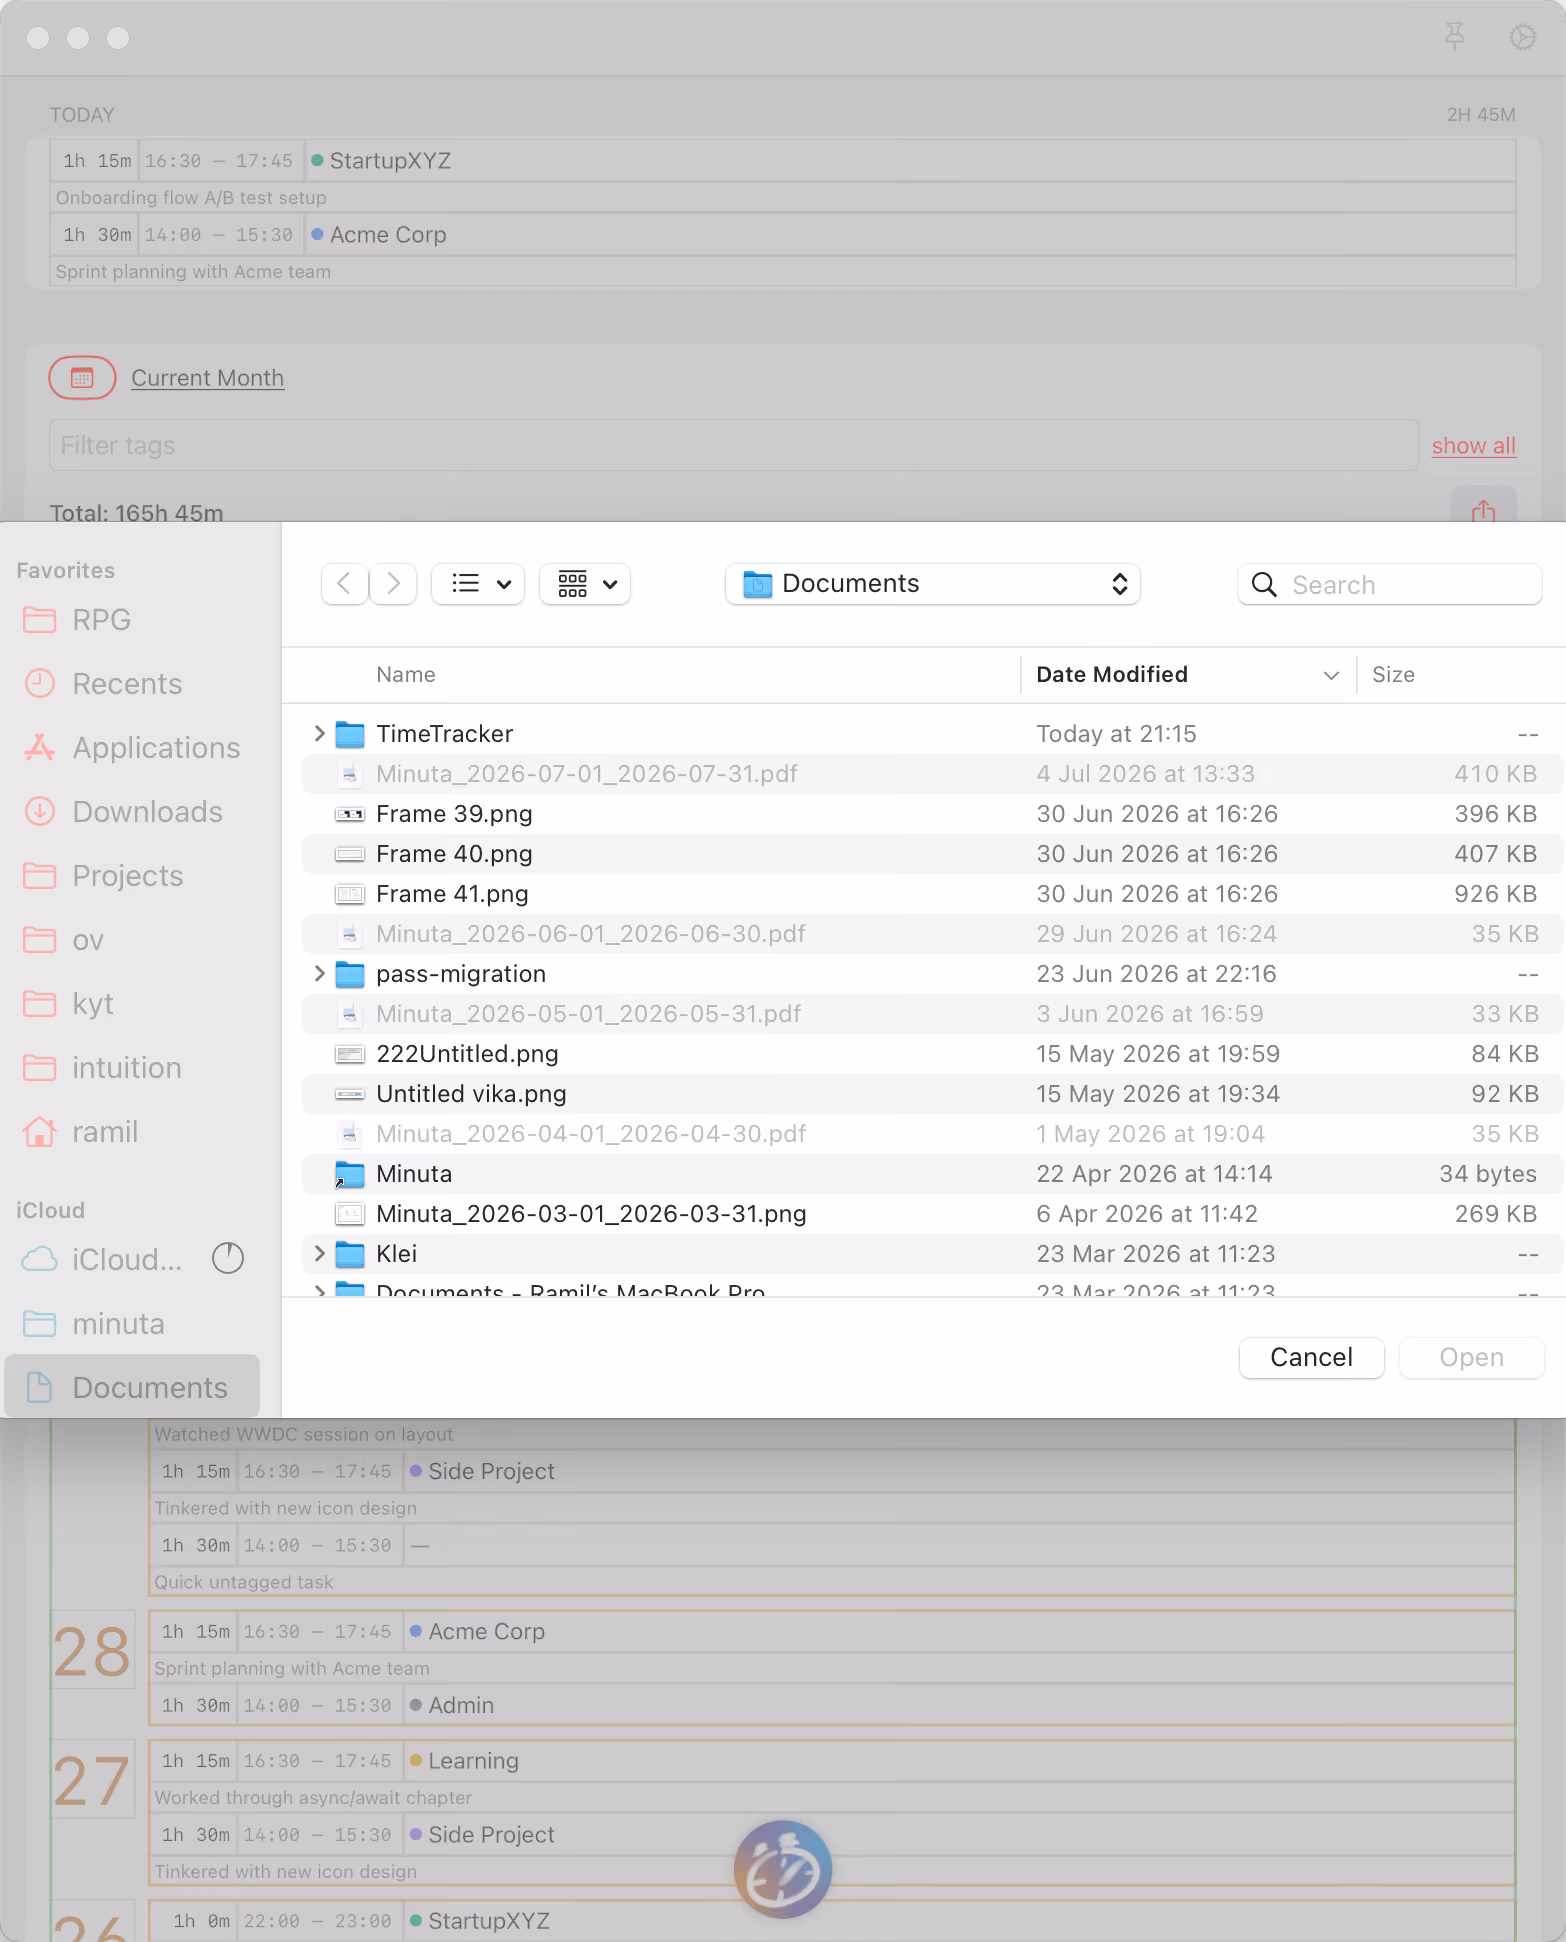Click the iCloud sync progress indicator

tap(228, 1258)
